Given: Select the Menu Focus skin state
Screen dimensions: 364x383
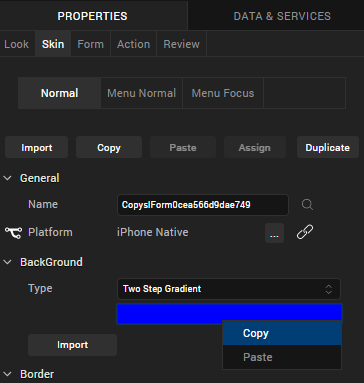Looking at the screenshot, I should click(223, 93).
